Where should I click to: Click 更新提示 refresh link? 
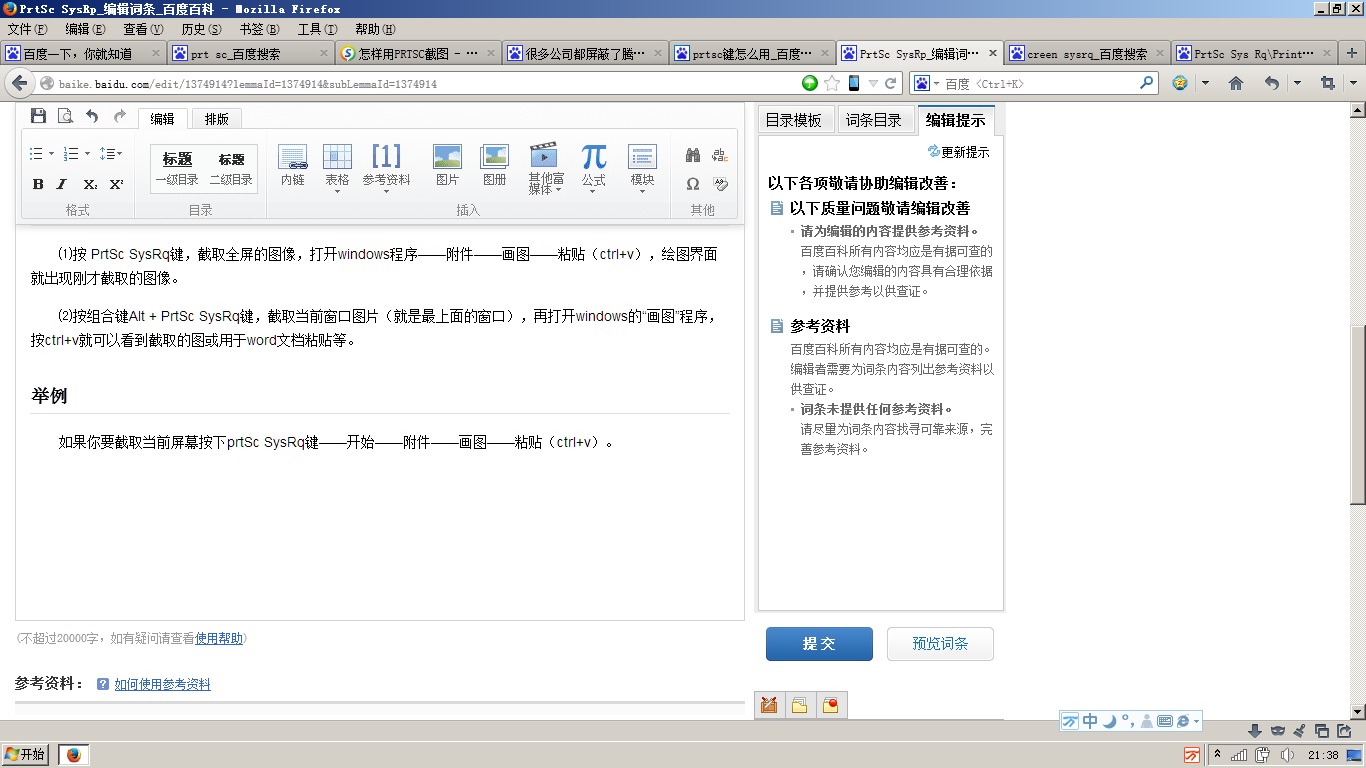[x=959, y=152]
